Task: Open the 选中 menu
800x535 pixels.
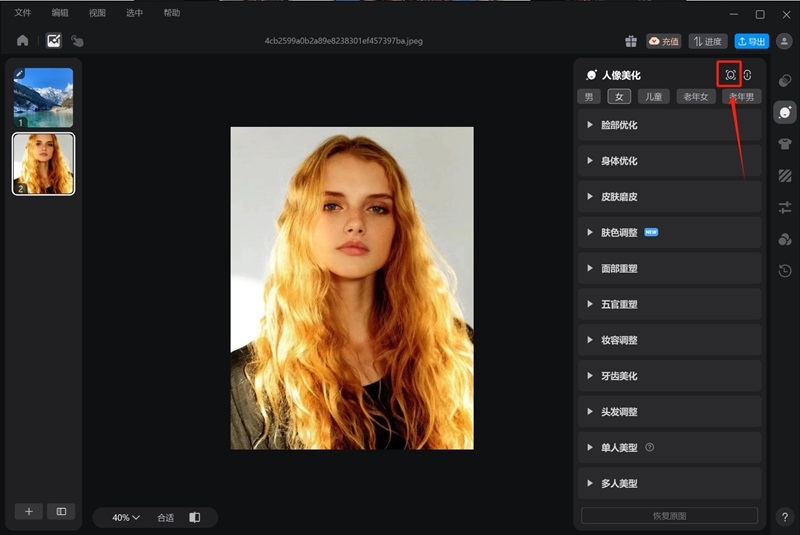Action: pyautogui.click(x=134, y=13)
